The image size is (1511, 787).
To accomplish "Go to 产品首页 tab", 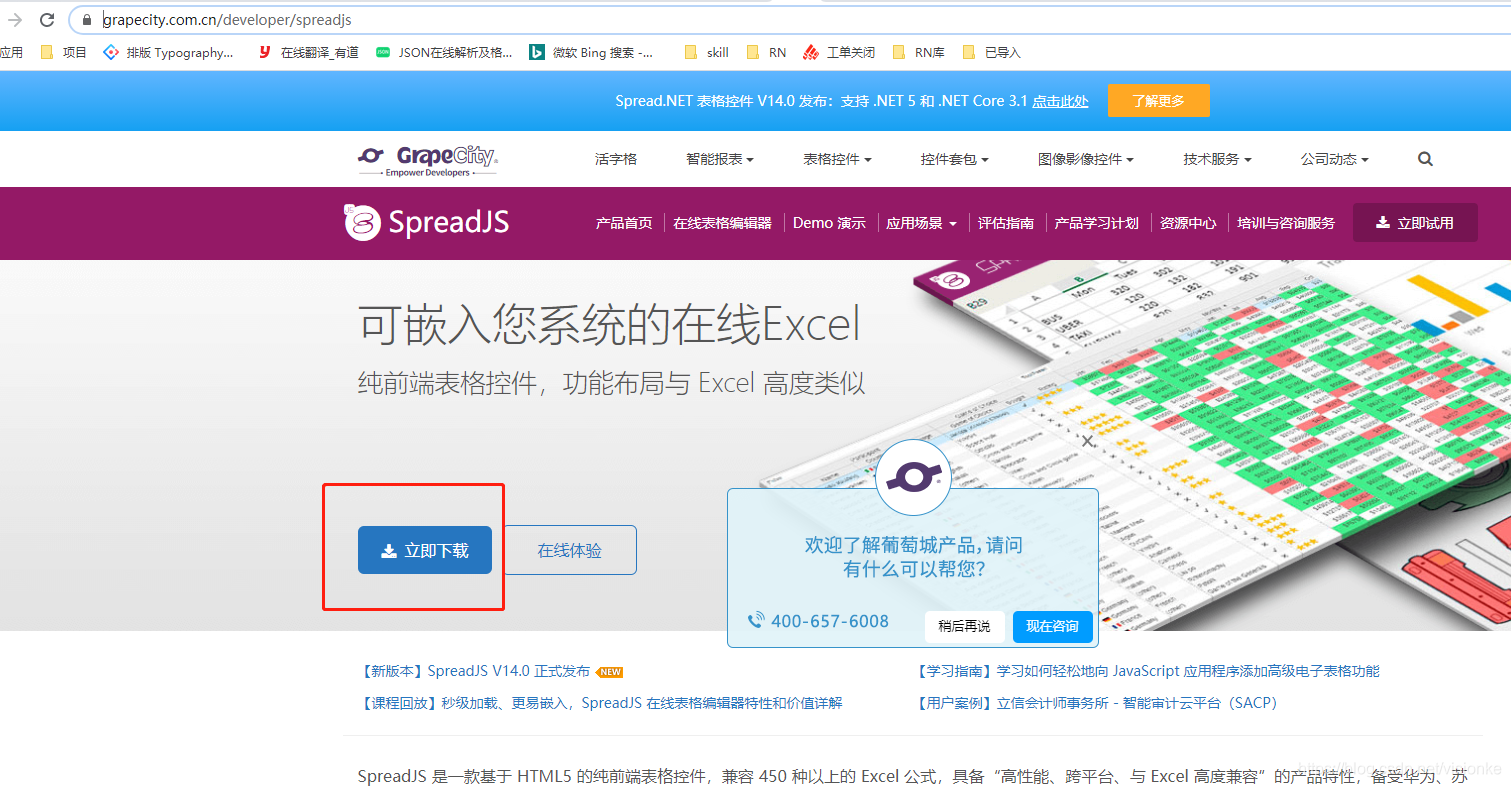I will pyautogui.click(x=624, y=223).
